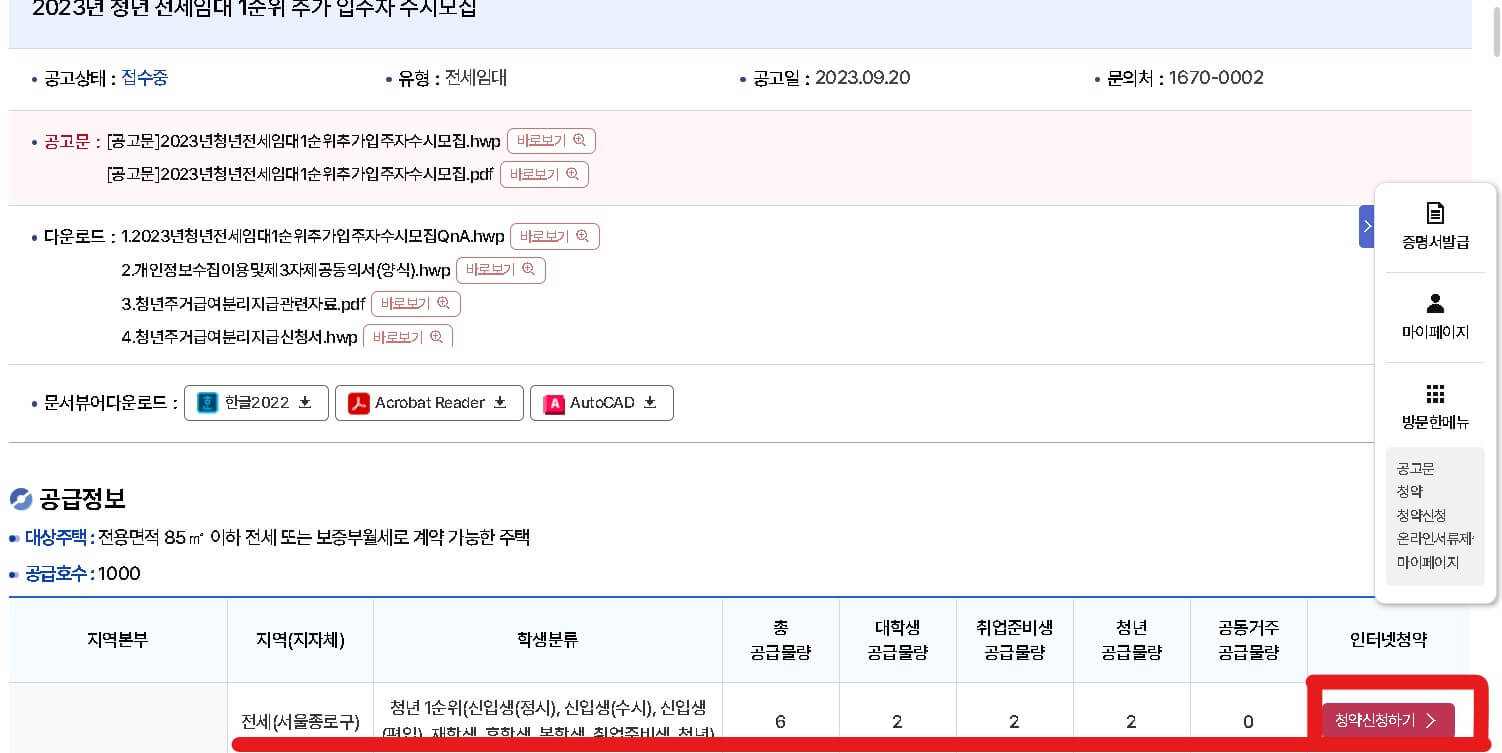Image resolution: width=1502 pixels, height=753 pixels.
Task: Click the 접수중 status text
Action: (145, 78)
